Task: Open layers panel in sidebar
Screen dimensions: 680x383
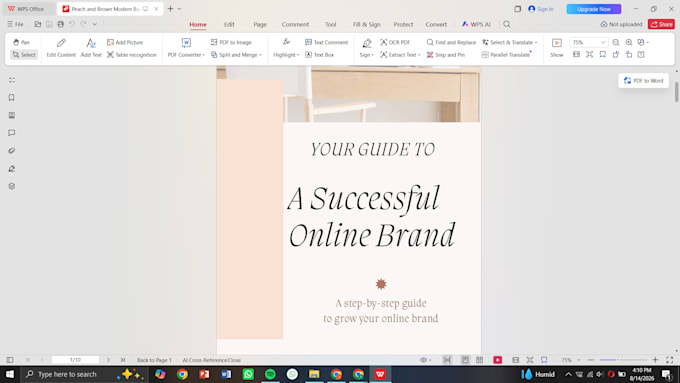Action: 12,186
